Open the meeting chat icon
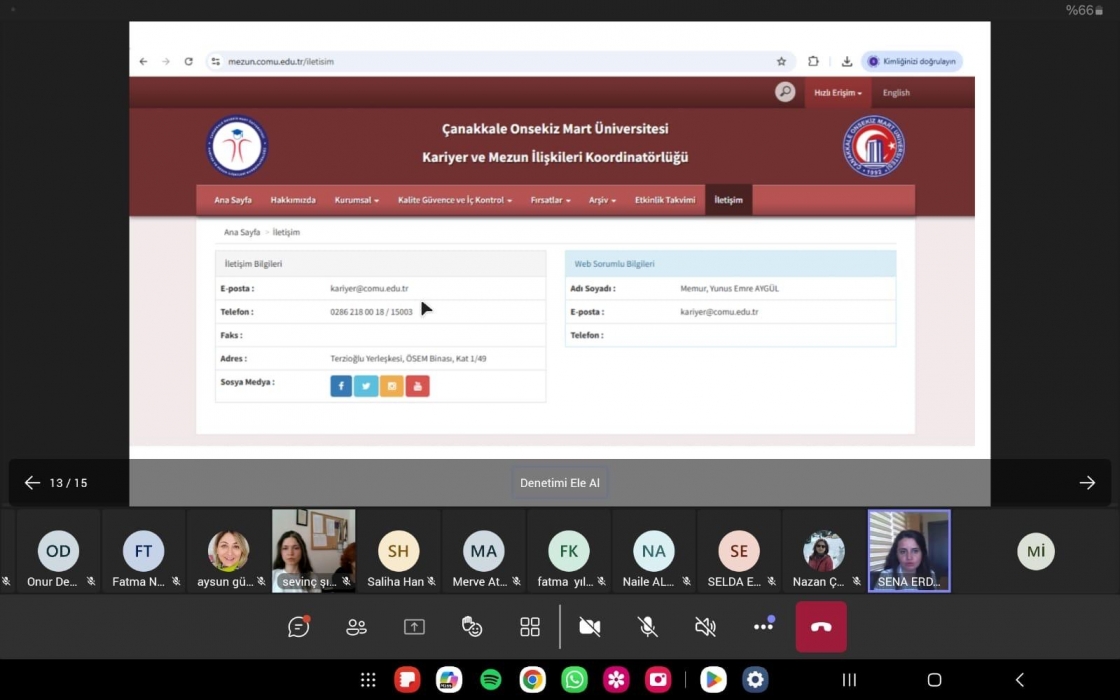Image resolution: width=1120 pixels, height=700 pixels. 299,626
